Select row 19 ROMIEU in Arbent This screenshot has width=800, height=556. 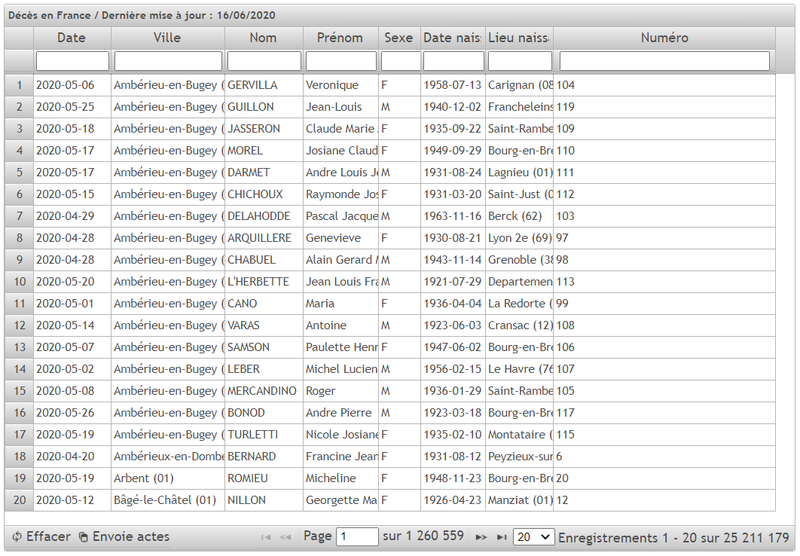[x=390, y=478]
